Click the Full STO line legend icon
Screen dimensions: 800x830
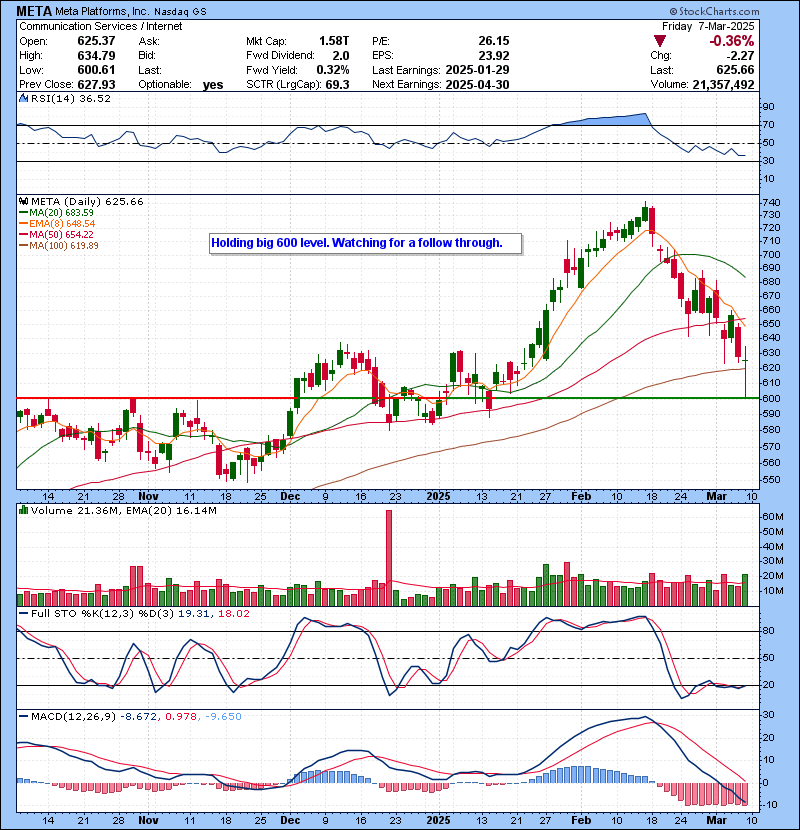(22, 613)
